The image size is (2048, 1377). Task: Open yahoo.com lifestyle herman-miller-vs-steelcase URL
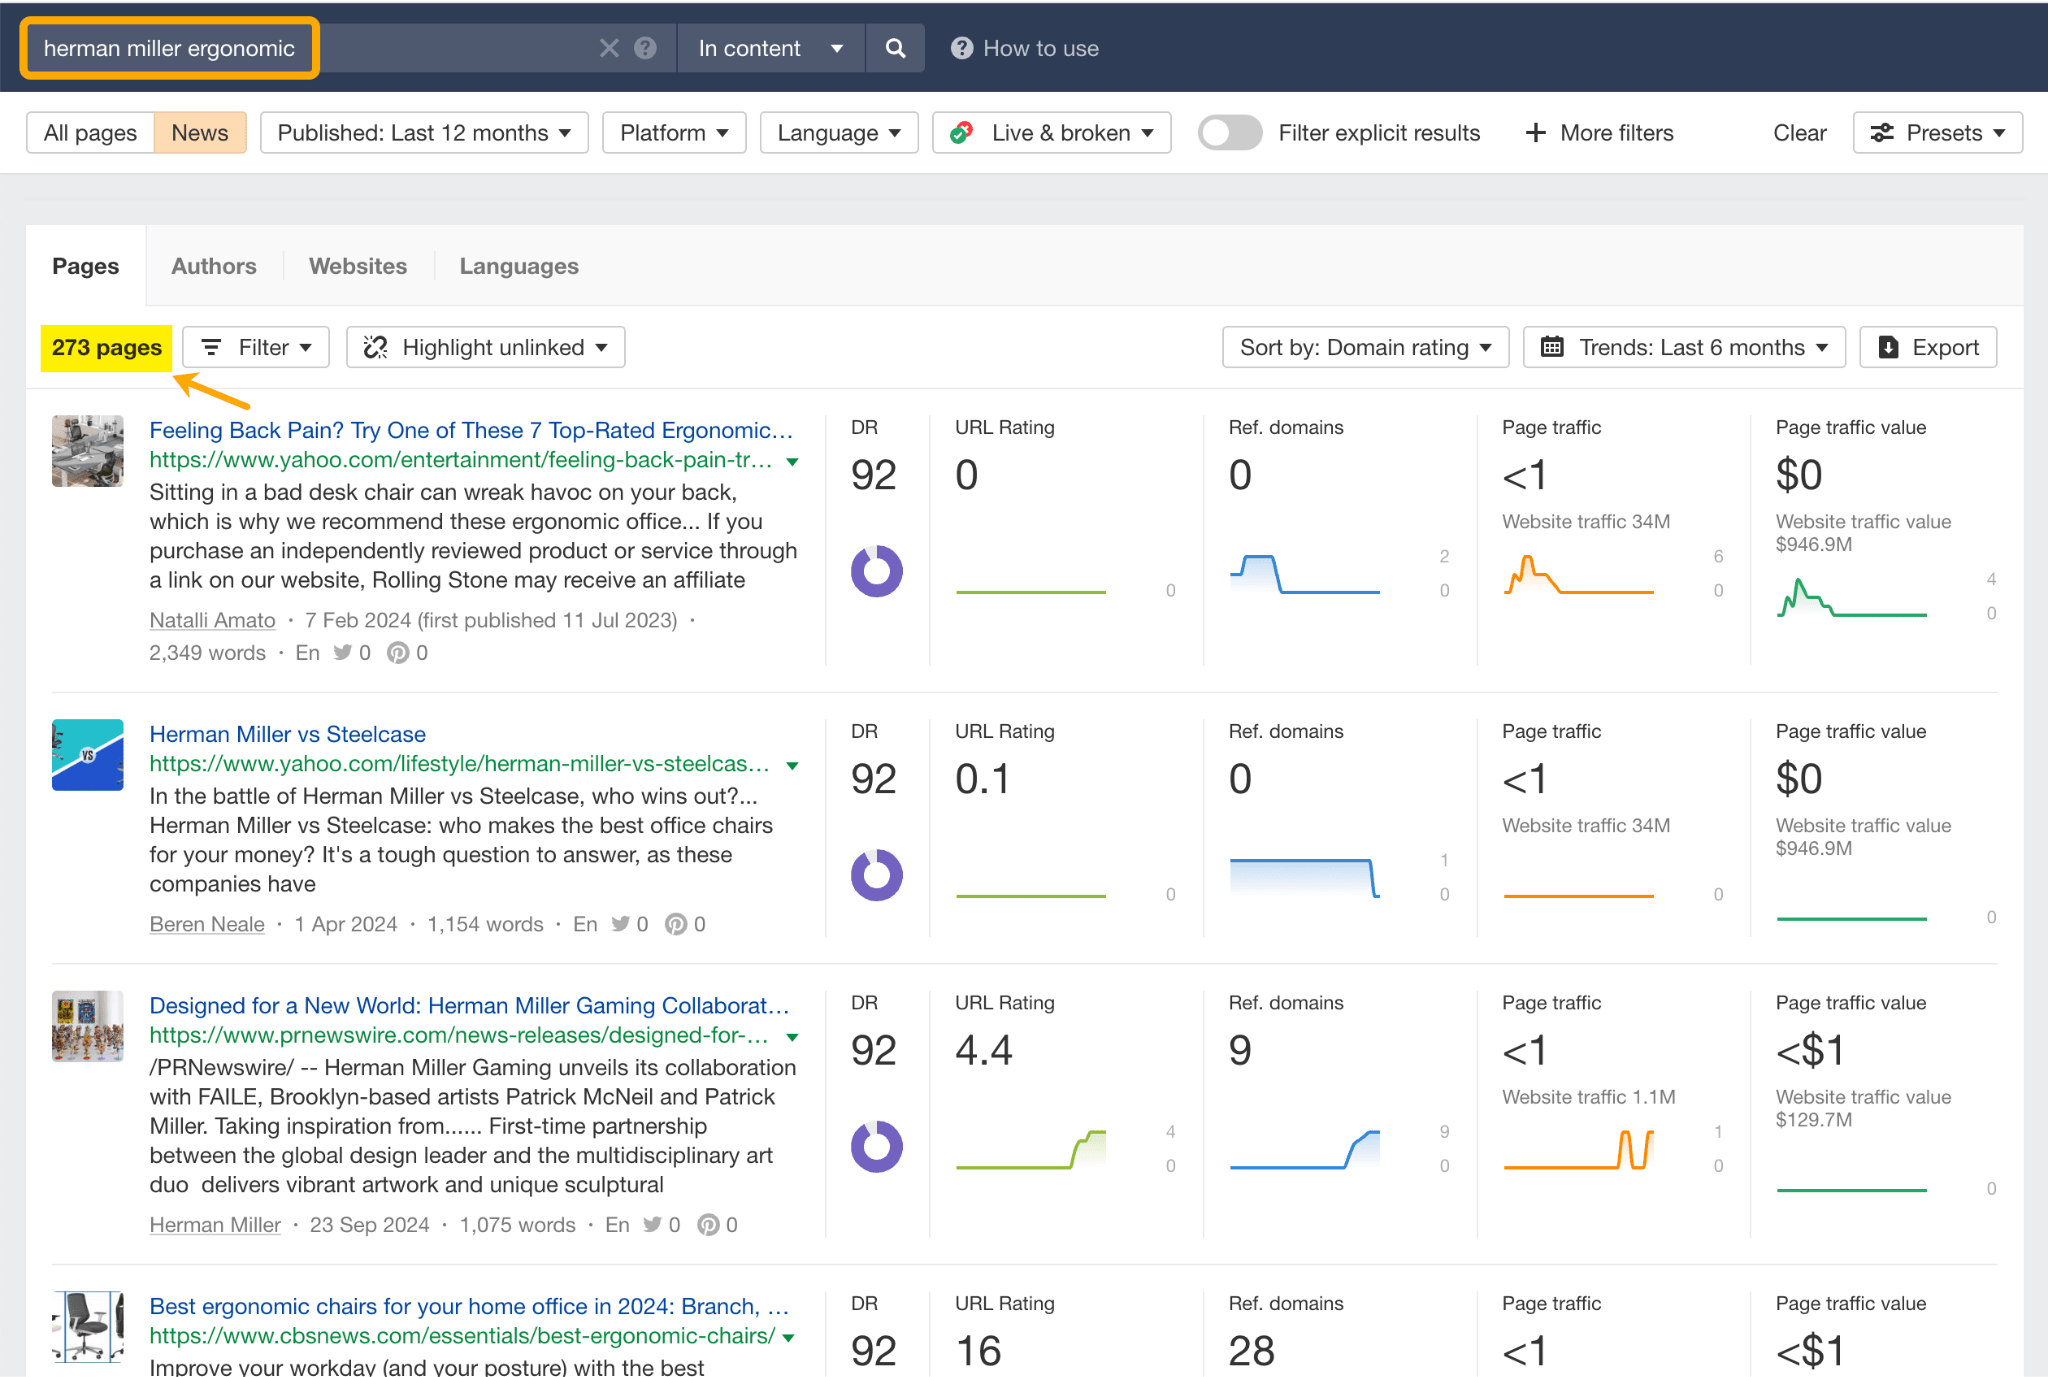pos(460,764)
